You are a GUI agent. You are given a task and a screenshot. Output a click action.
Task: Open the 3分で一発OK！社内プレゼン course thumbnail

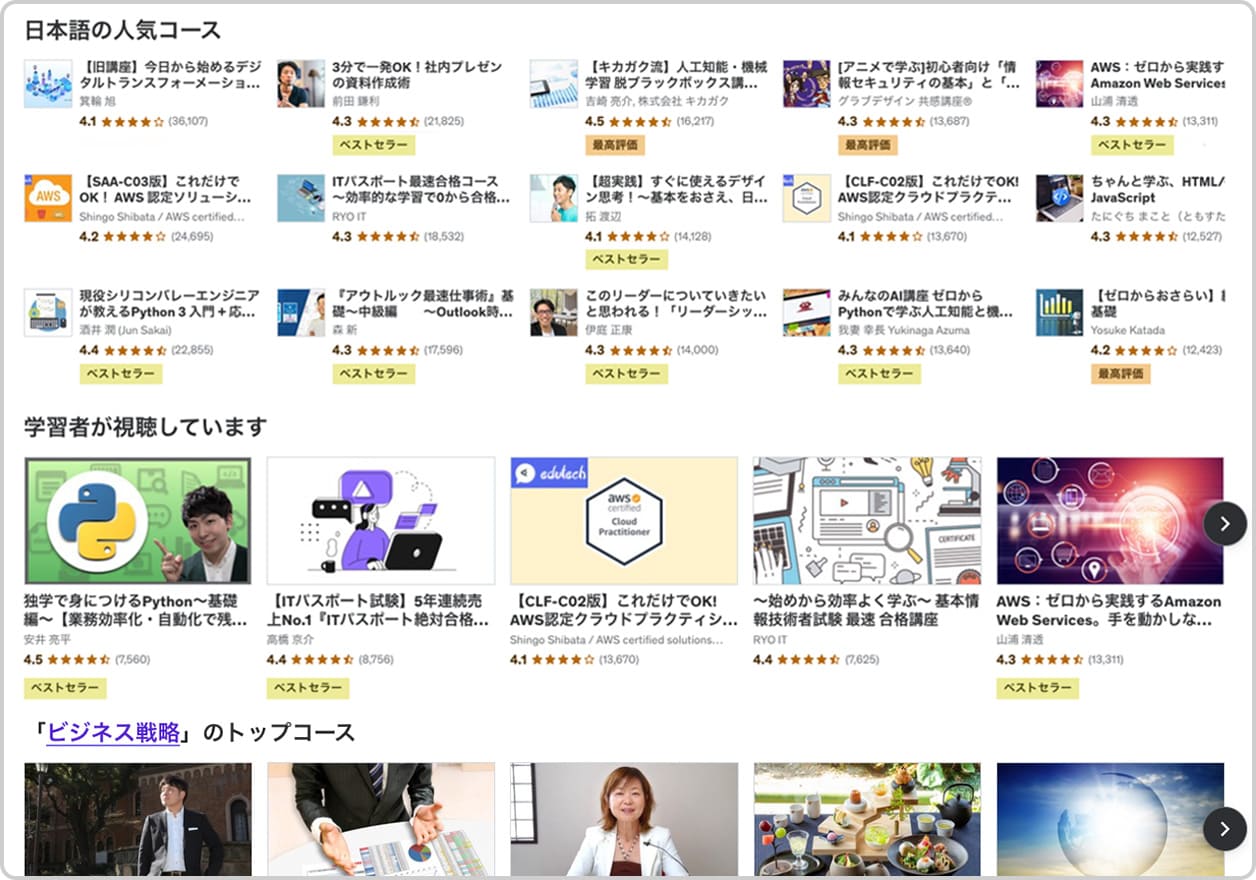click(x=301, y=83)
